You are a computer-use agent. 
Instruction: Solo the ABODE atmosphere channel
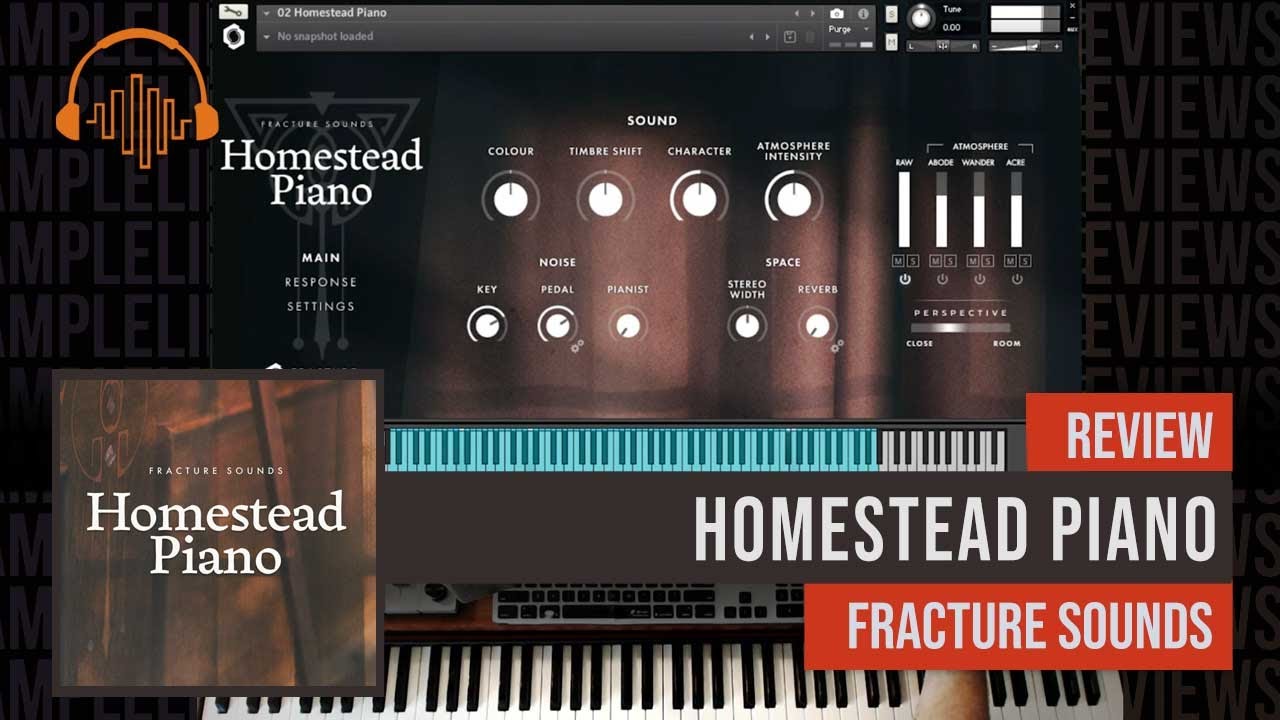point(948,261)
